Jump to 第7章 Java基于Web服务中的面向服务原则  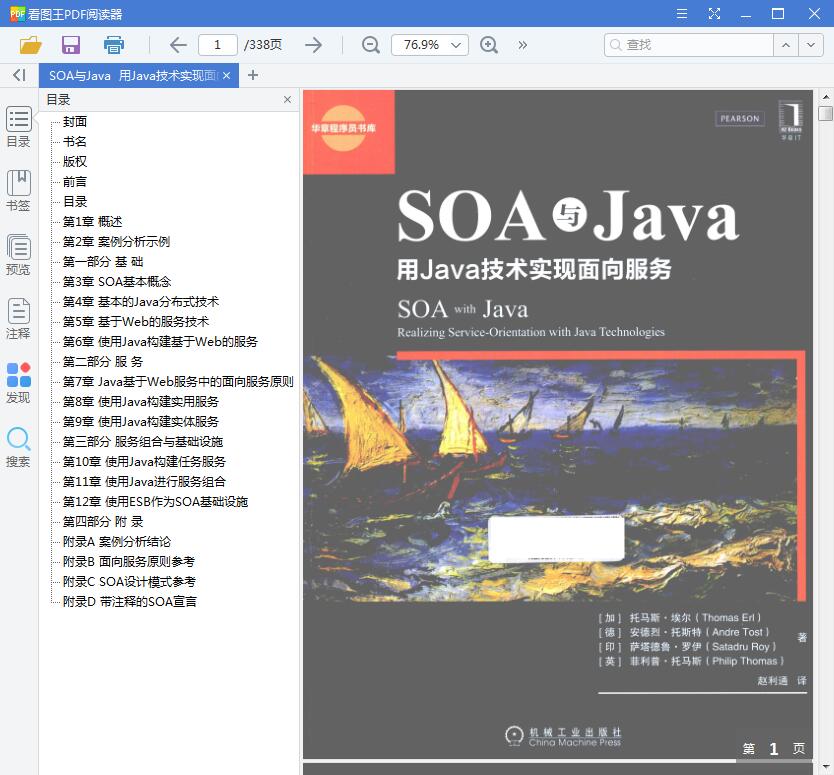coord(178,382)
